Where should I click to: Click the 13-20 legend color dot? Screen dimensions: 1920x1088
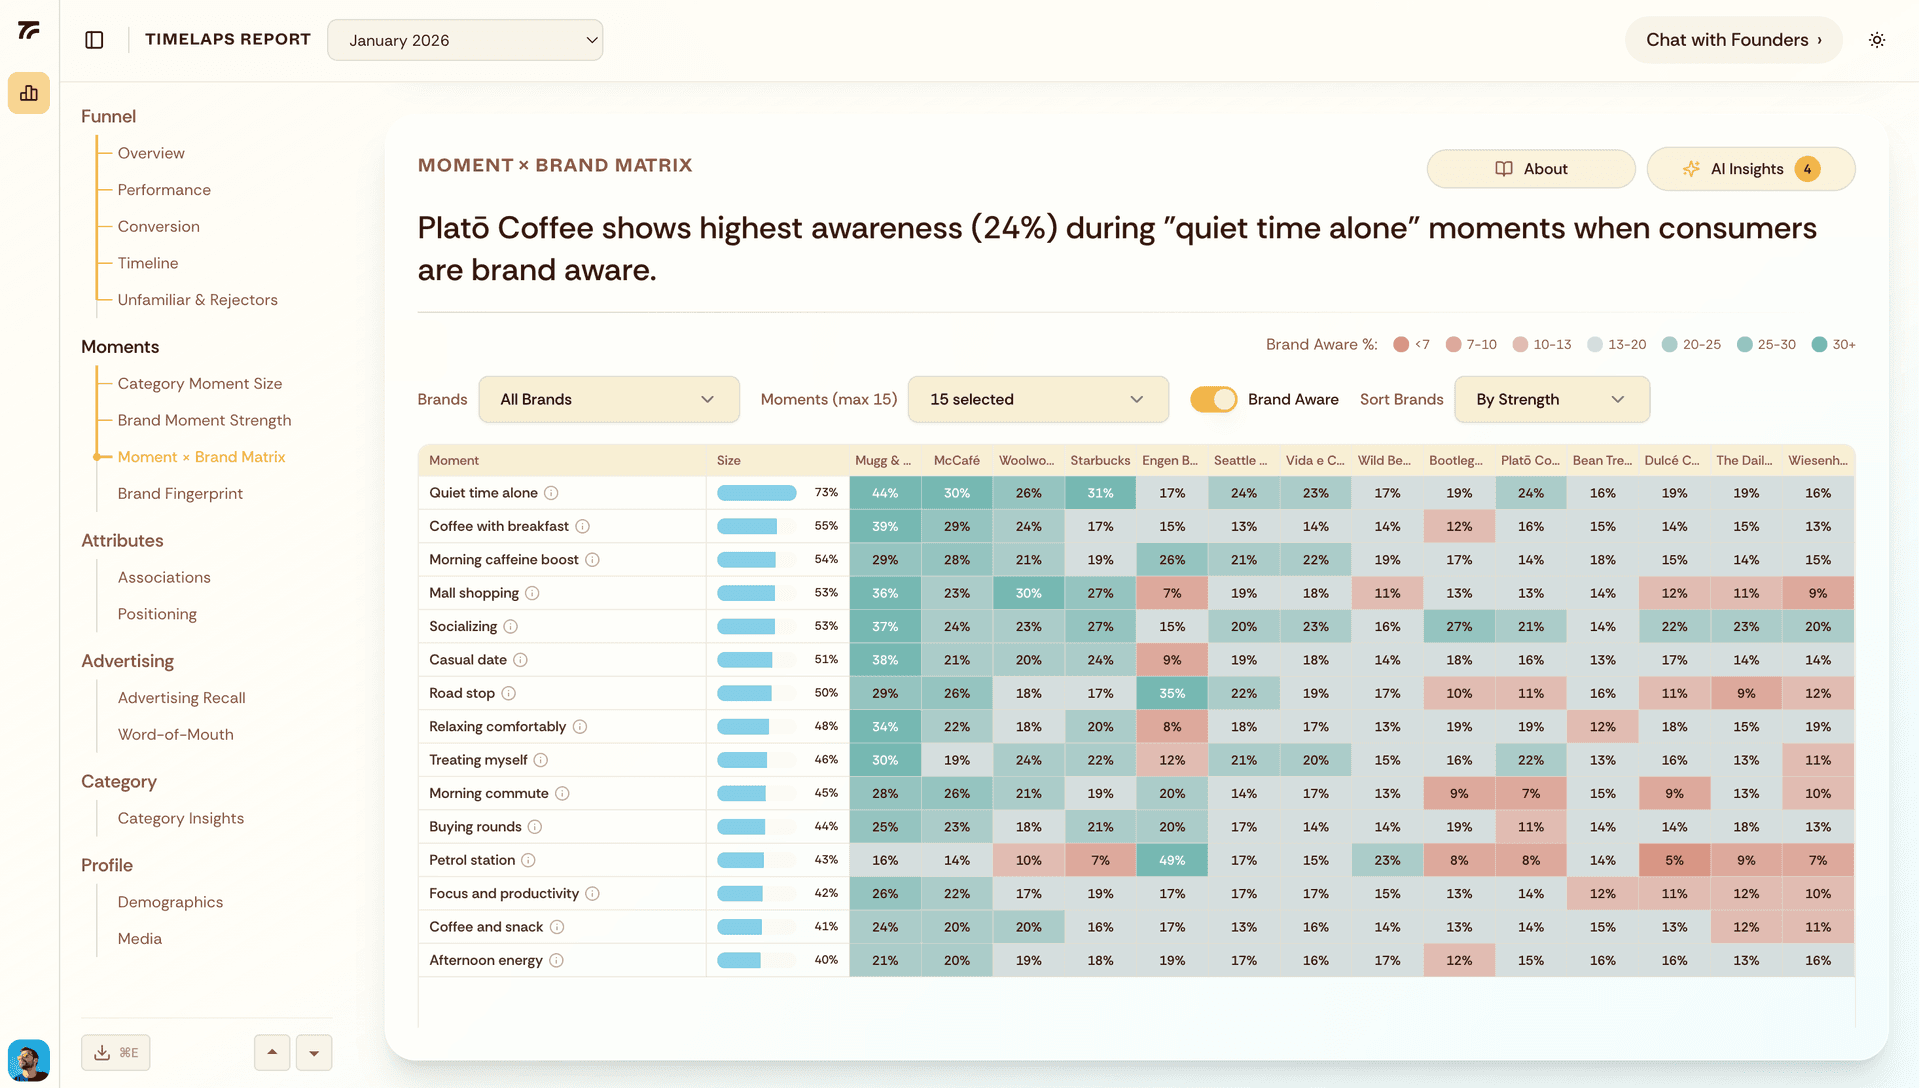(x=1595, y=344)
